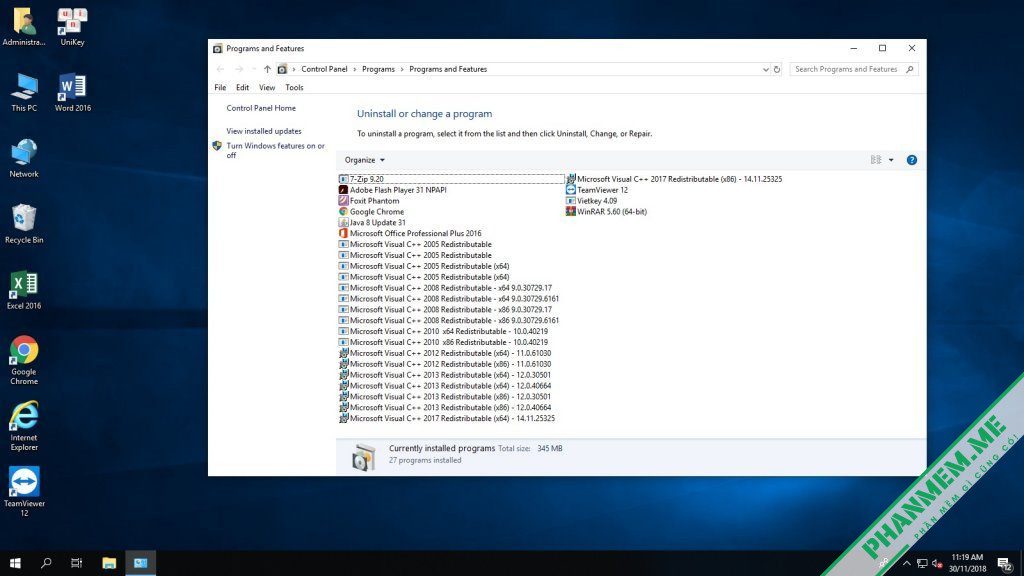The image size is (1024, 576).
Task: Open File Explorer from the taskbar
Action: 109,563
